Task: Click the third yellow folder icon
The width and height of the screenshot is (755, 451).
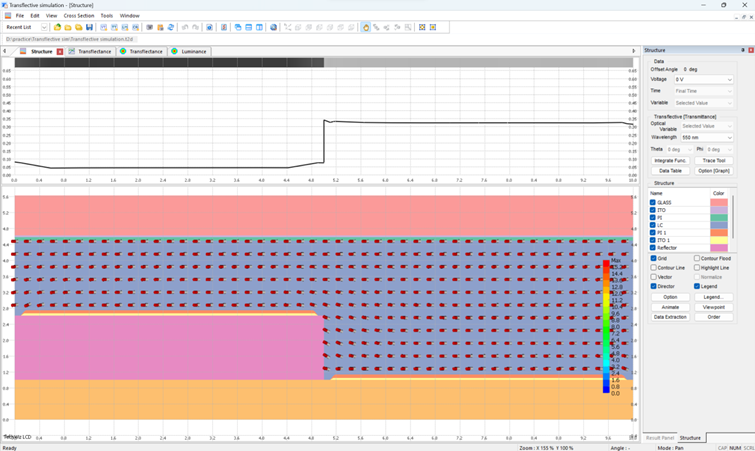Action: [x=78, y=27]
